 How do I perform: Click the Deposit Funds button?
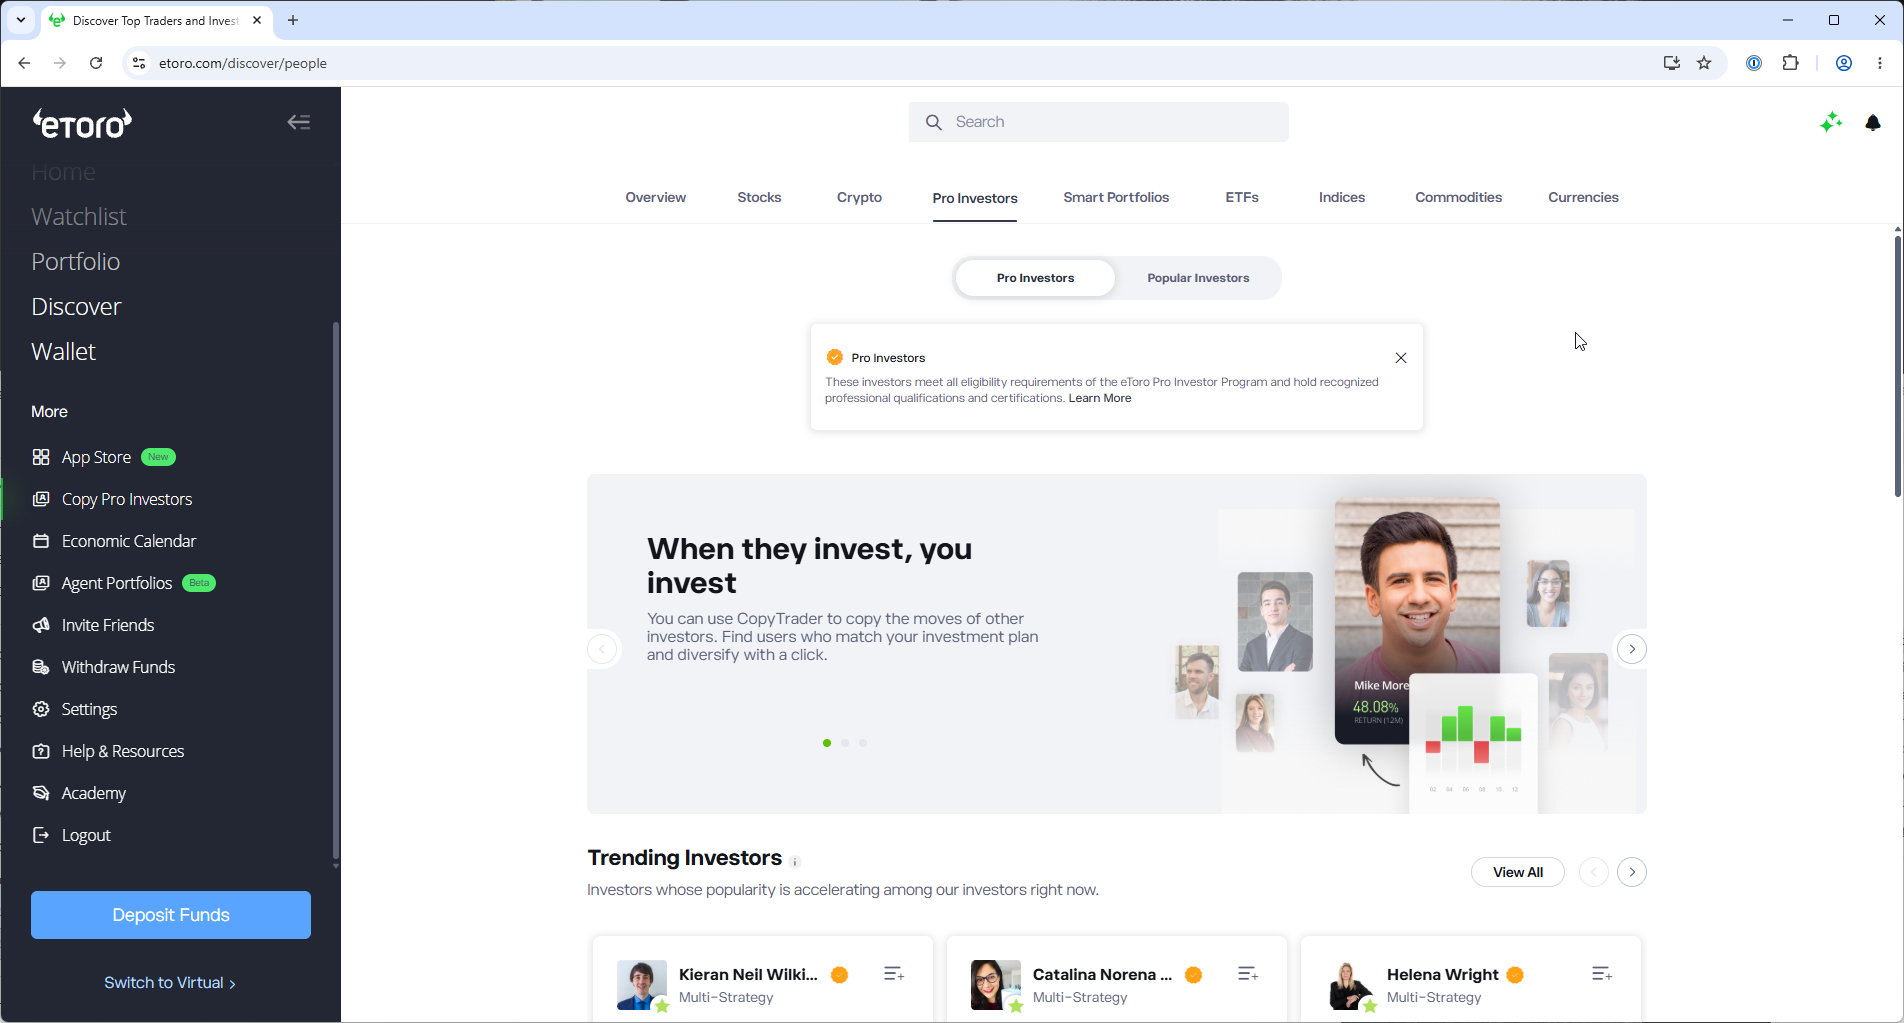[171, 915]
